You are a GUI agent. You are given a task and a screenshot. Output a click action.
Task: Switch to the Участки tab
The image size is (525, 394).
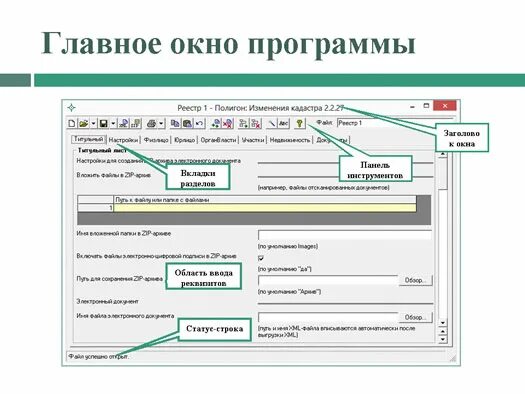(x=252, y=140)
